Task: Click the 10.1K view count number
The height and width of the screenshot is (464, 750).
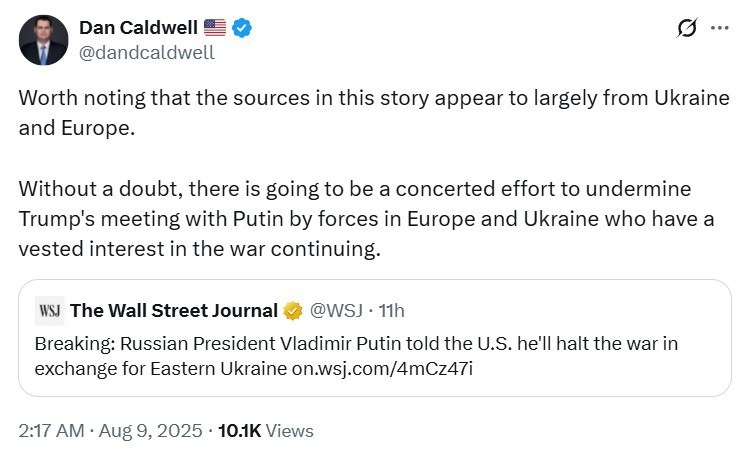Action: (x=241, y=431)
